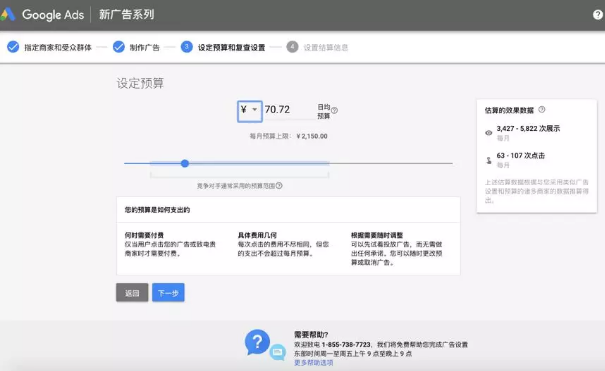Click the 下一步 button
This screenshot has height=371, width=605.
168,293
